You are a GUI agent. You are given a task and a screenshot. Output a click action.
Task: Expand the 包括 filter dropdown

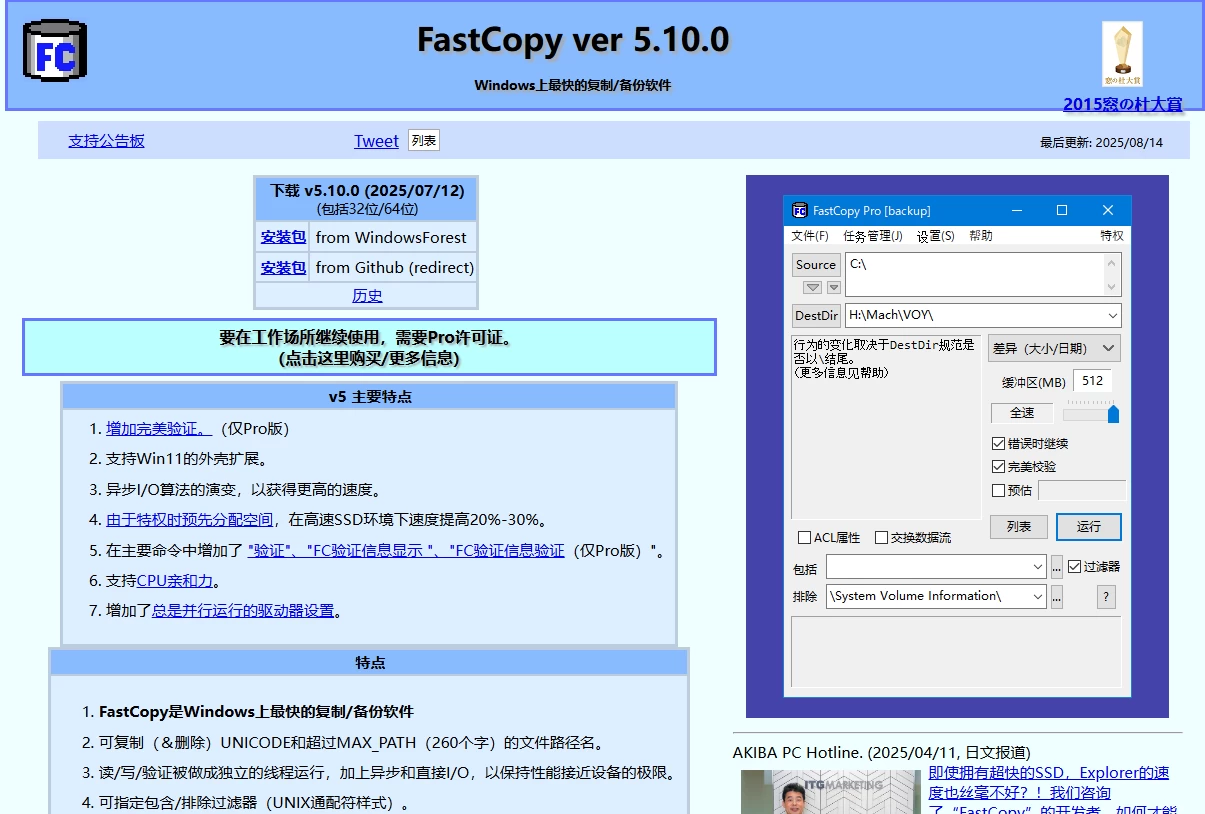point(1037,567)
